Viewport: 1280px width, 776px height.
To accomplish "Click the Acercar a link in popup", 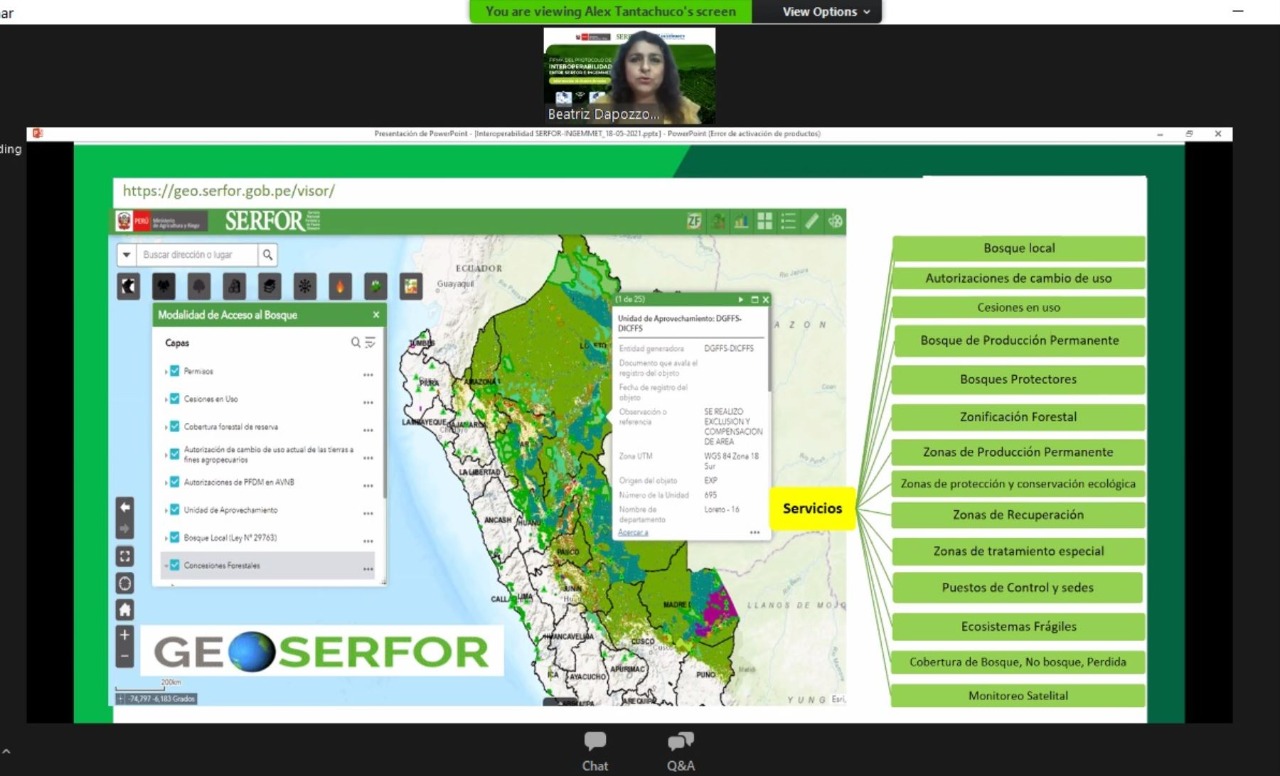I will point(633,532).
